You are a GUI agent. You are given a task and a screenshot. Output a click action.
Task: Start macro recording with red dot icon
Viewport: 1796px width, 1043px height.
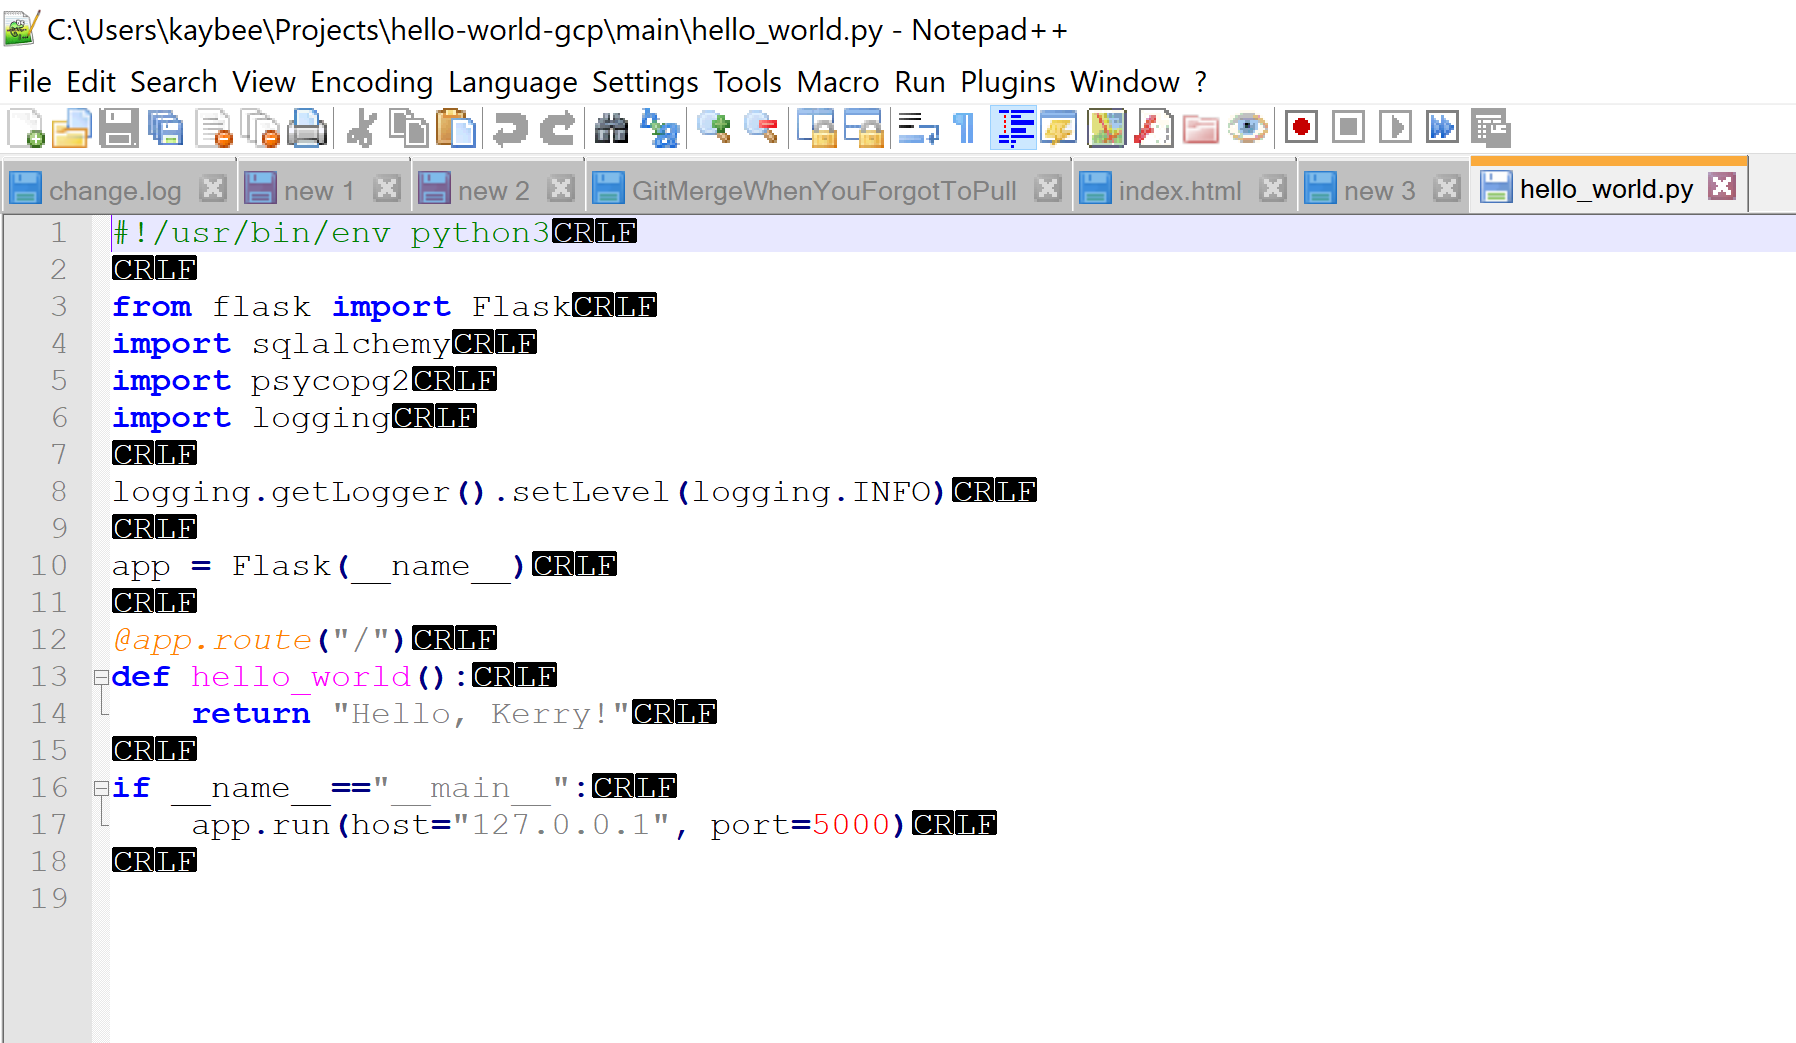1300,128
